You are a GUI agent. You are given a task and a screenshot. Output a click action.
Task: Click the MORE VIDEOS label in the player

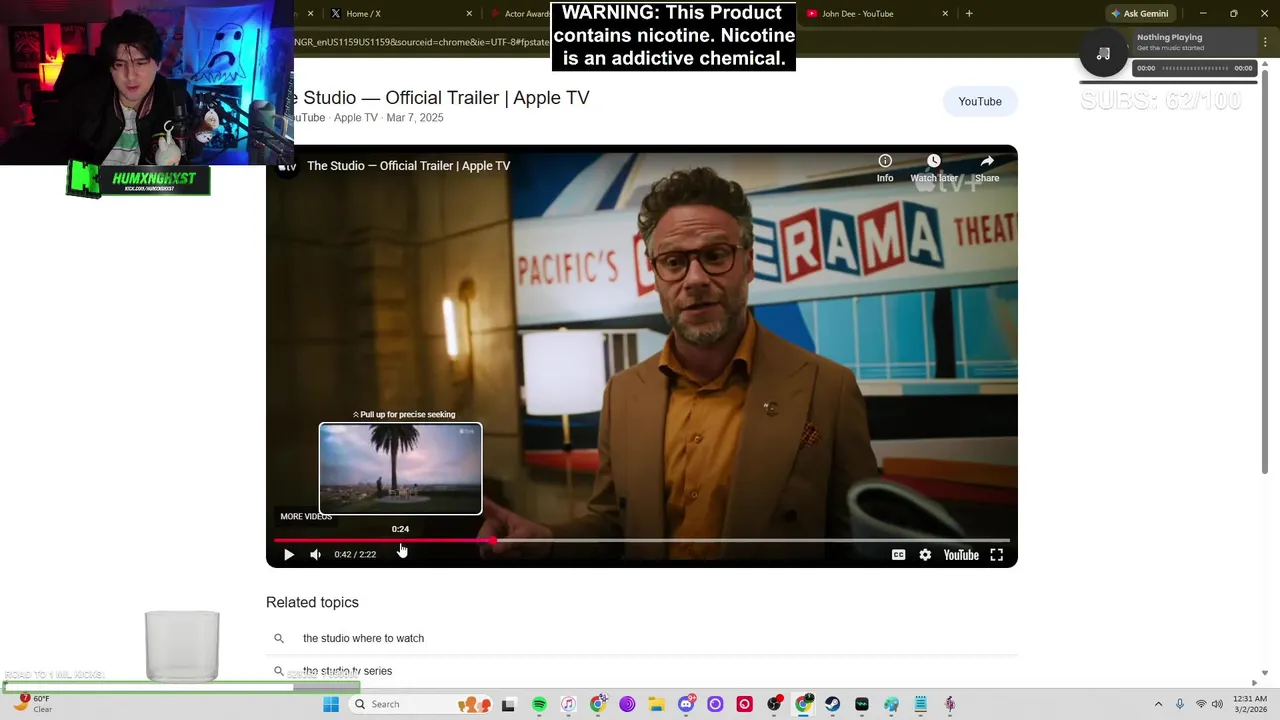pyautogui.click(x=306, y=516)
